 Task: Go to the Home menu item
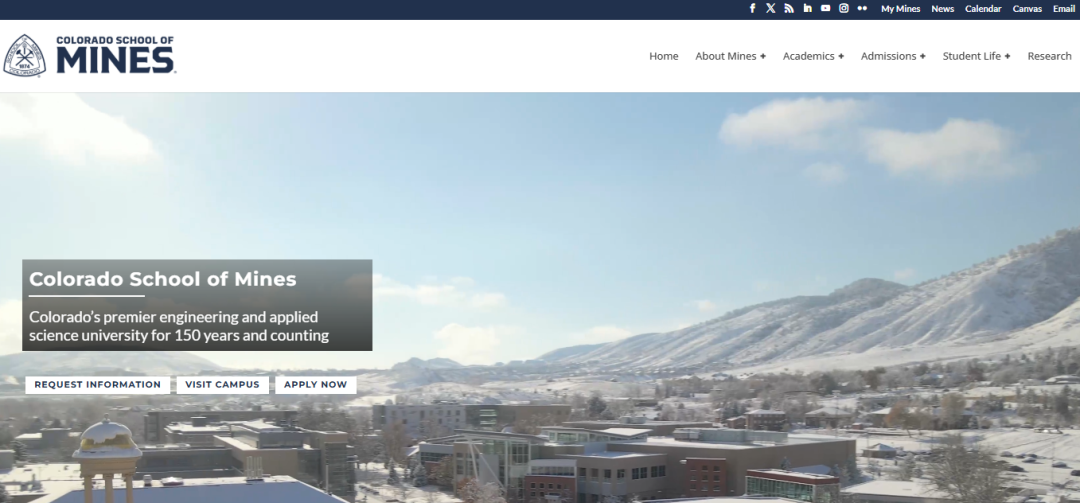click(x=663, y=56)
